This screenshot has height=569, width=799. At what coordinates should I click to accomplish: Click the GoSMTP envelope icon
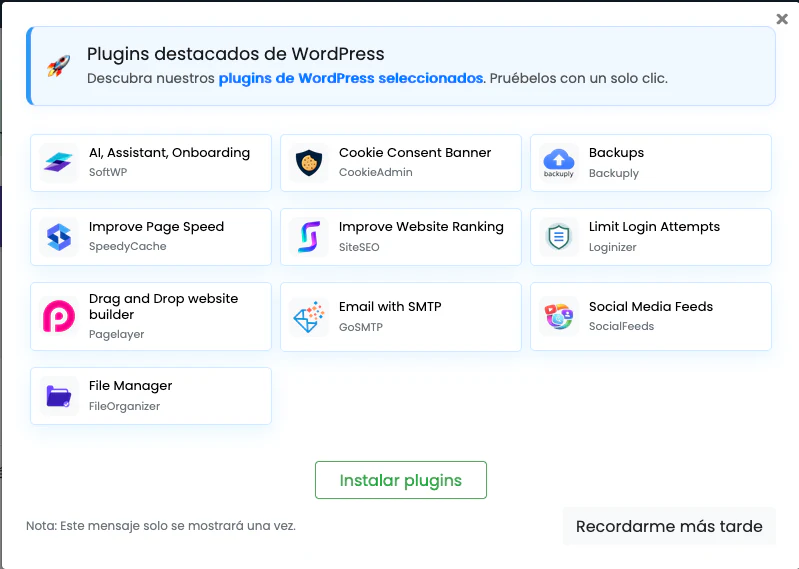pos(309,317)
